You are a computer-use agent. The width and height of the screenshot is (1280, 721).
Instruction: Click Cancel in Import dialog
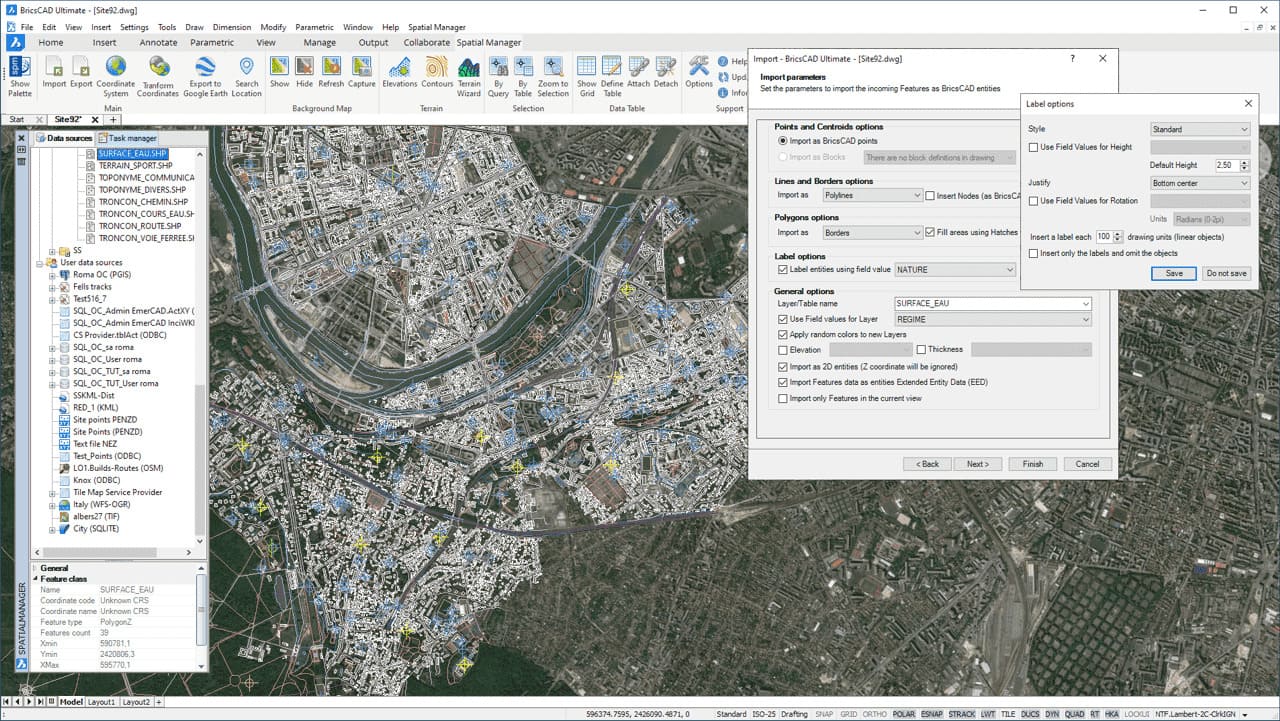1087,464
